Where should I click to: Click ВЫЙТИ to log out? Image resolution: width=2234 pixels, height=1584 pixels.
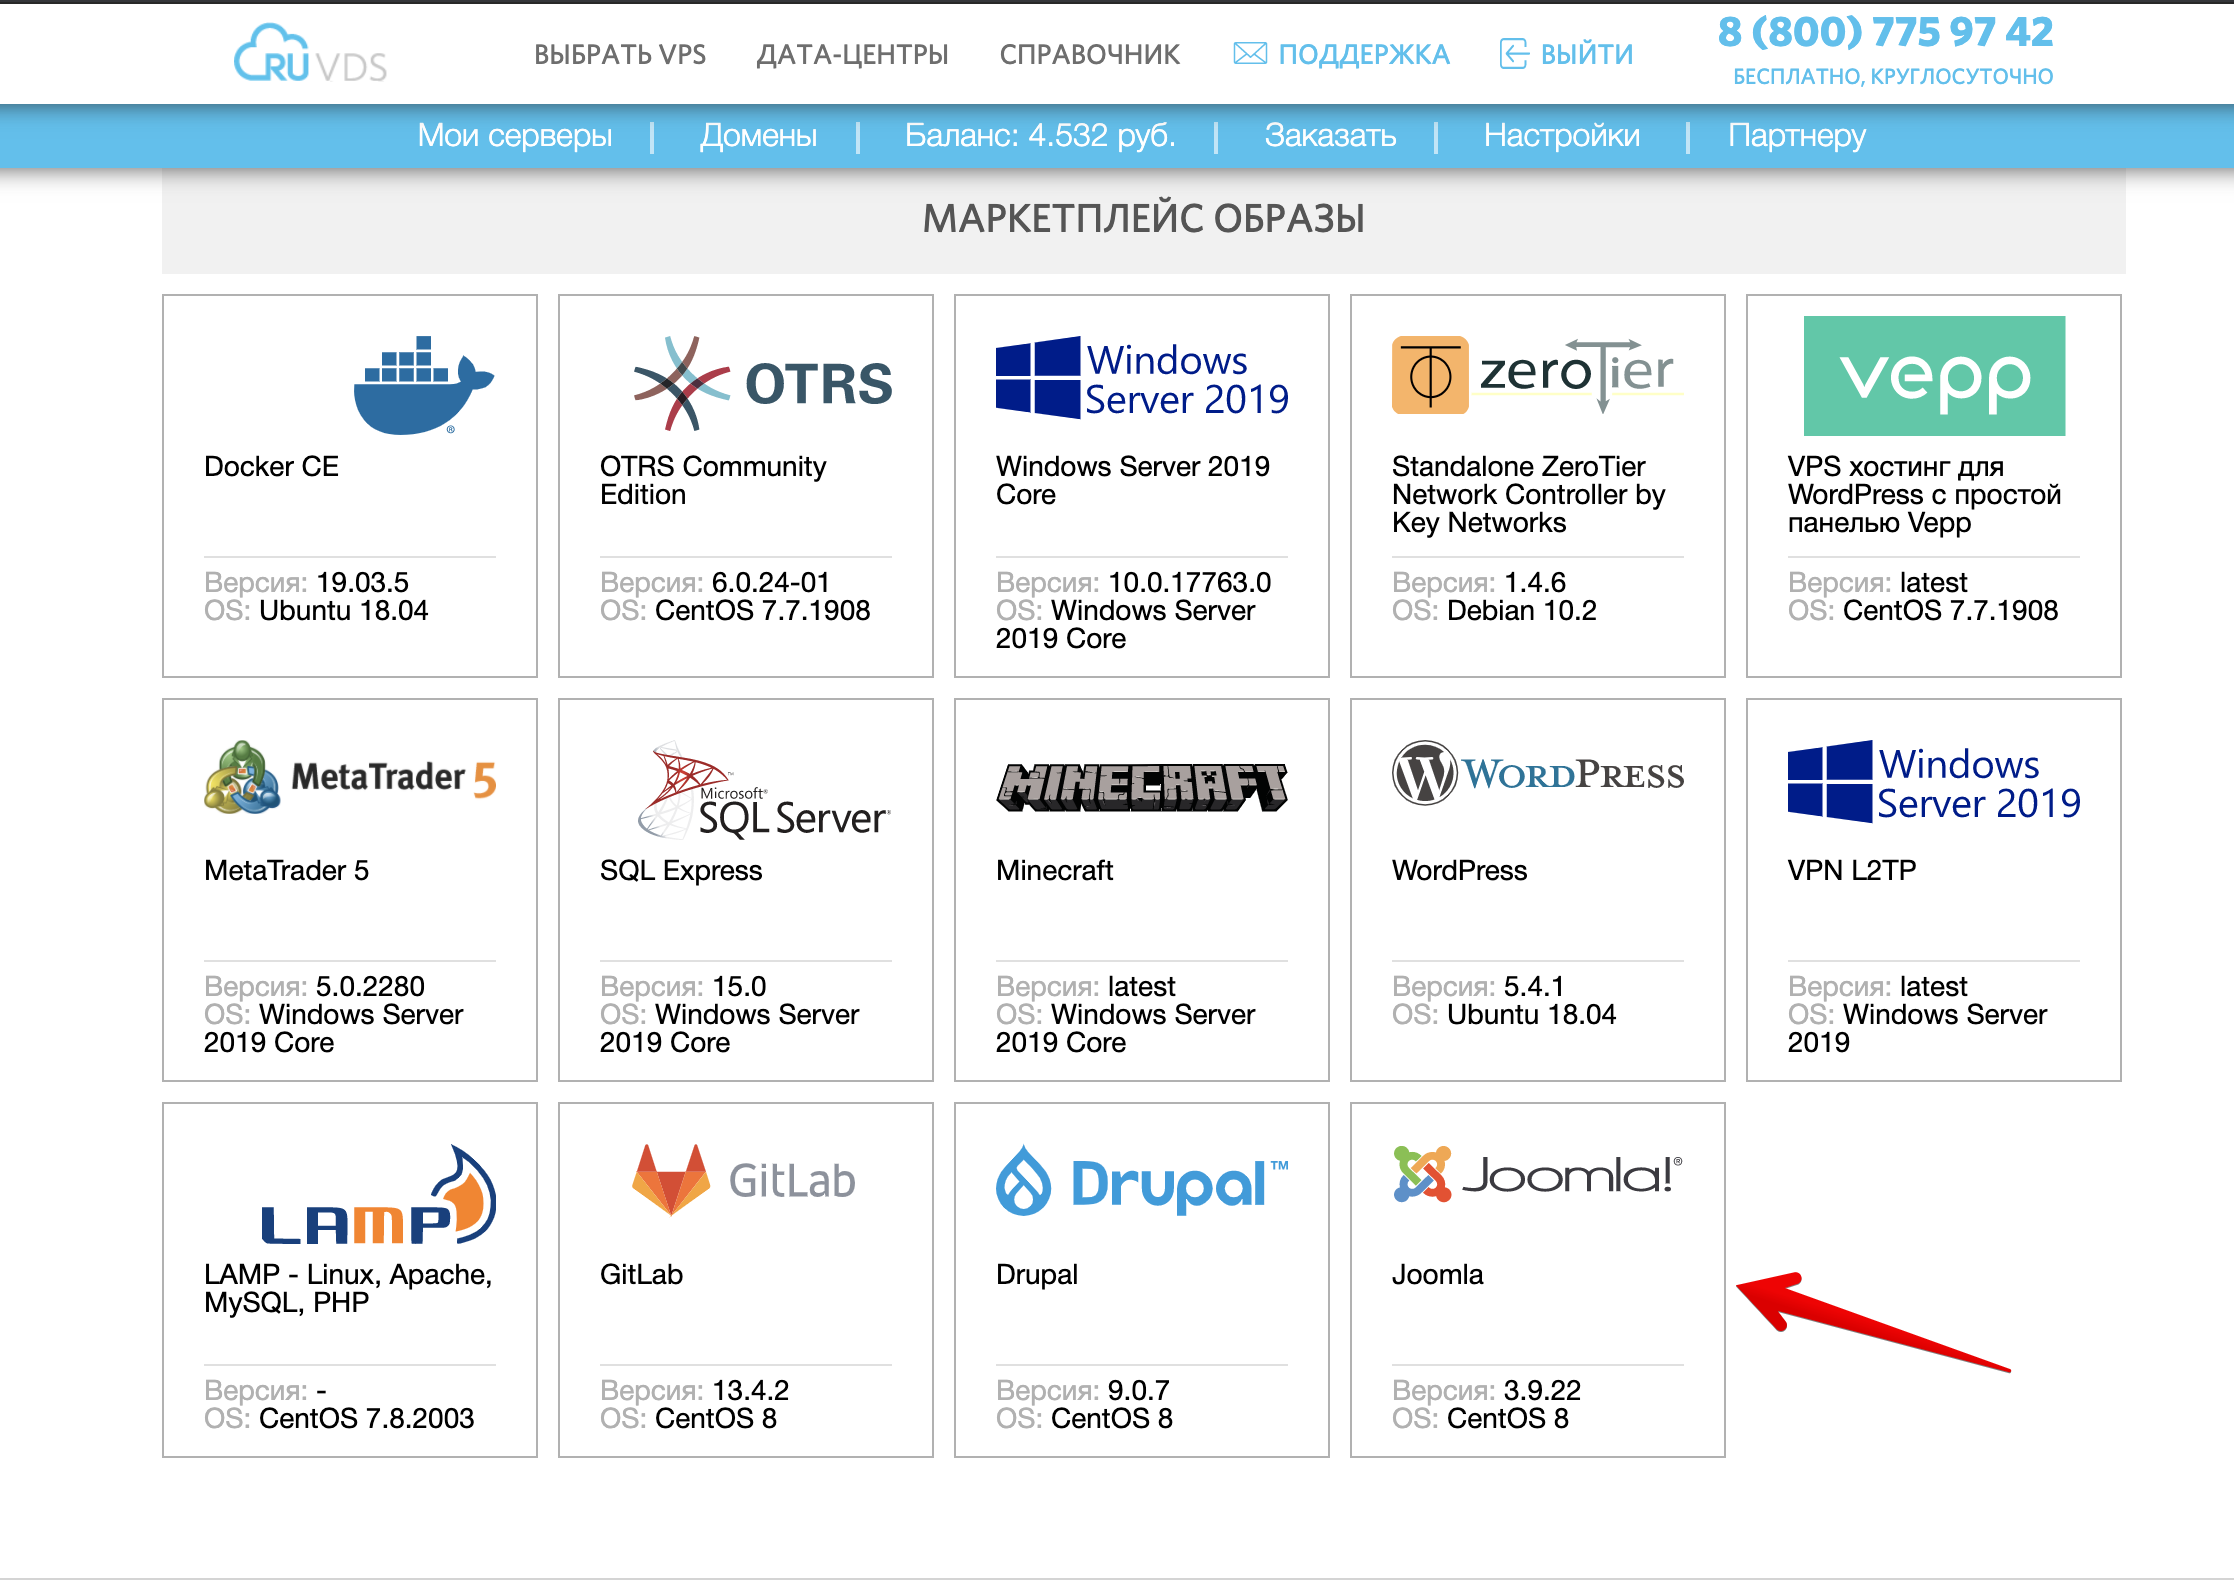1564,53
